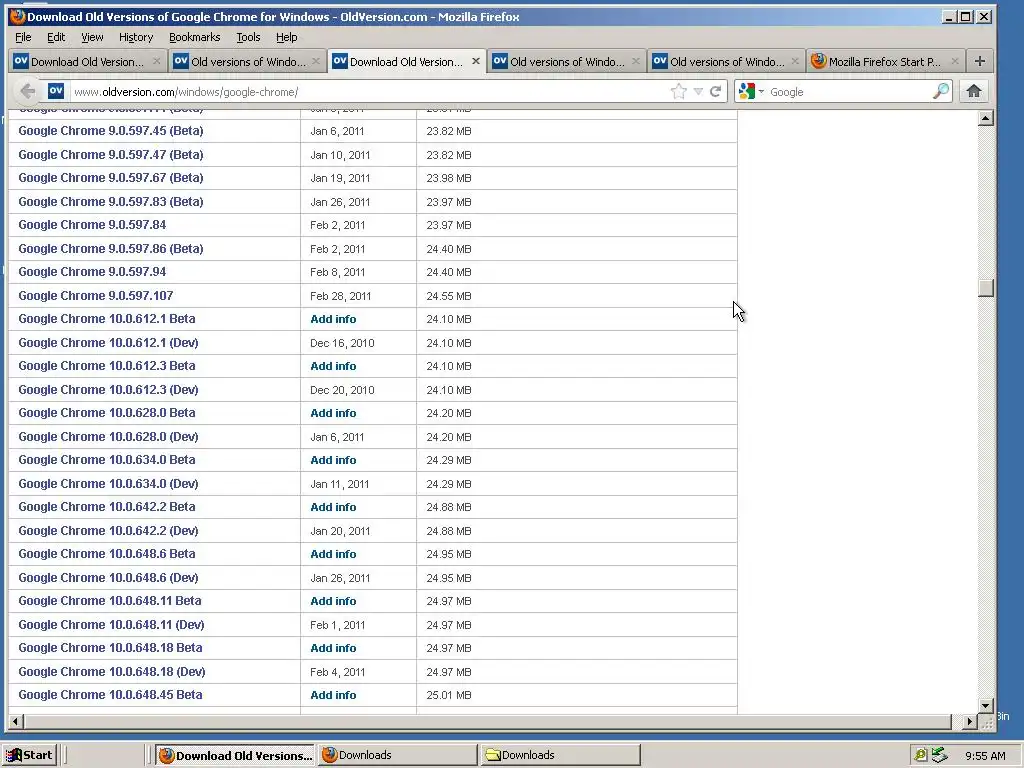Open Google Chrome 10.0.642.2 (Dev) link
Screen dimensions: 1024x768
pyautogui.click(x=108, y=530)
